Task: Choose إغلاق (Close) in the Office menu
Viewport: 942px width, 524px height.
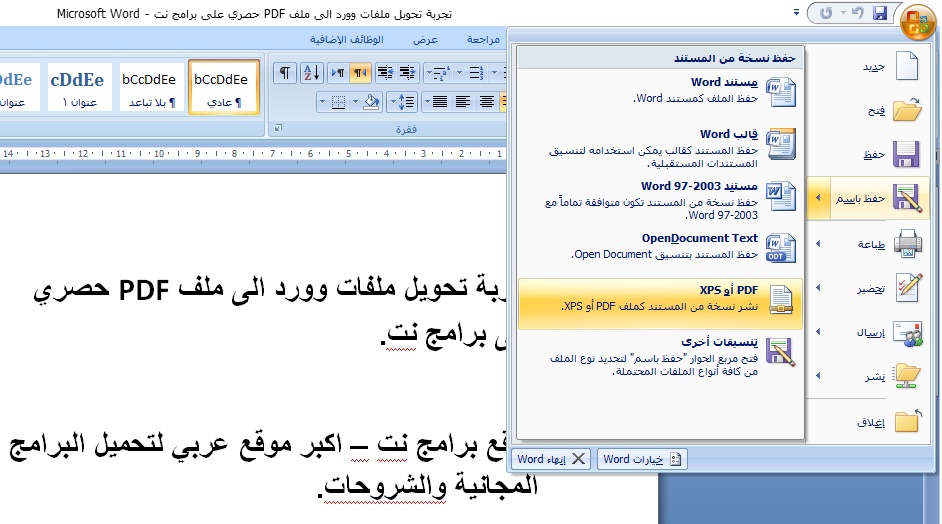Action: click(x=869, y=422)
